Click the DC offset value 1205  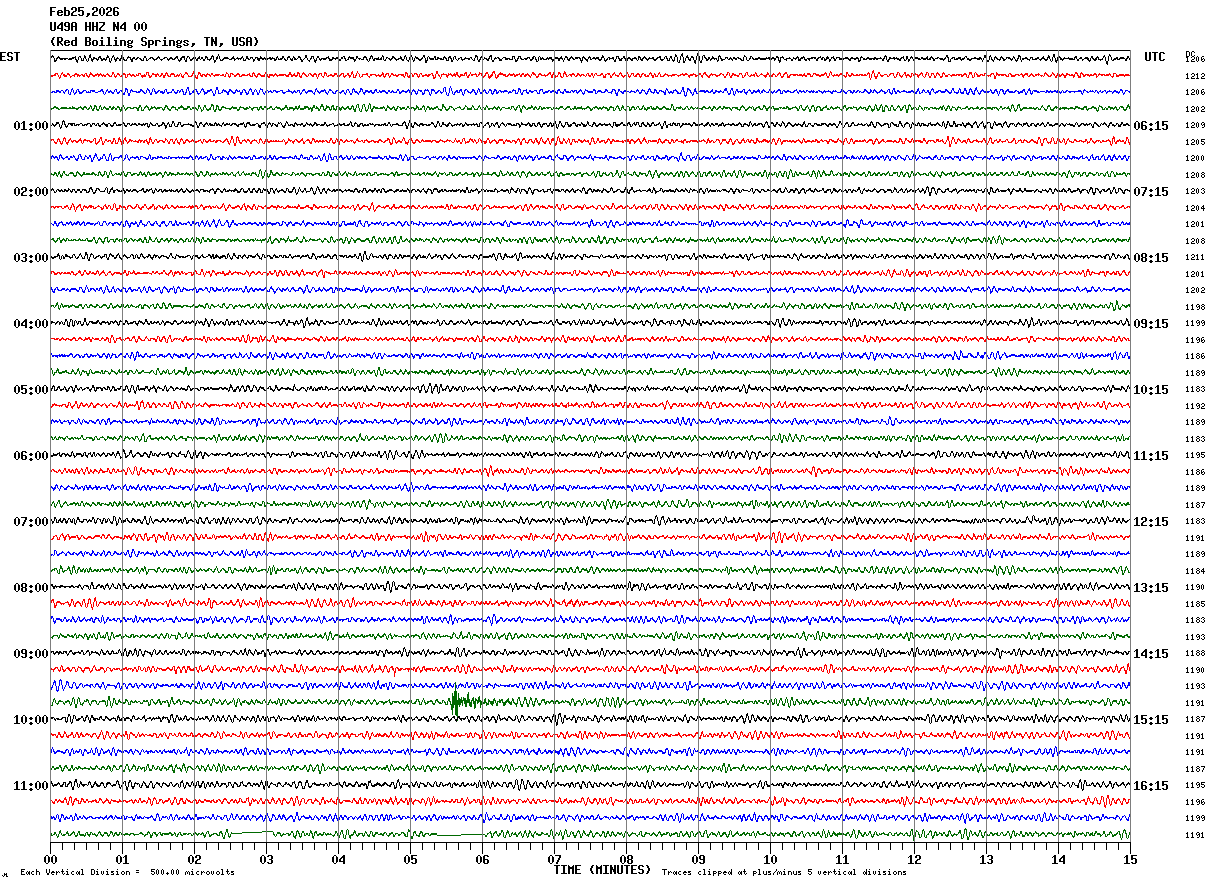(x=1194, y=142)
